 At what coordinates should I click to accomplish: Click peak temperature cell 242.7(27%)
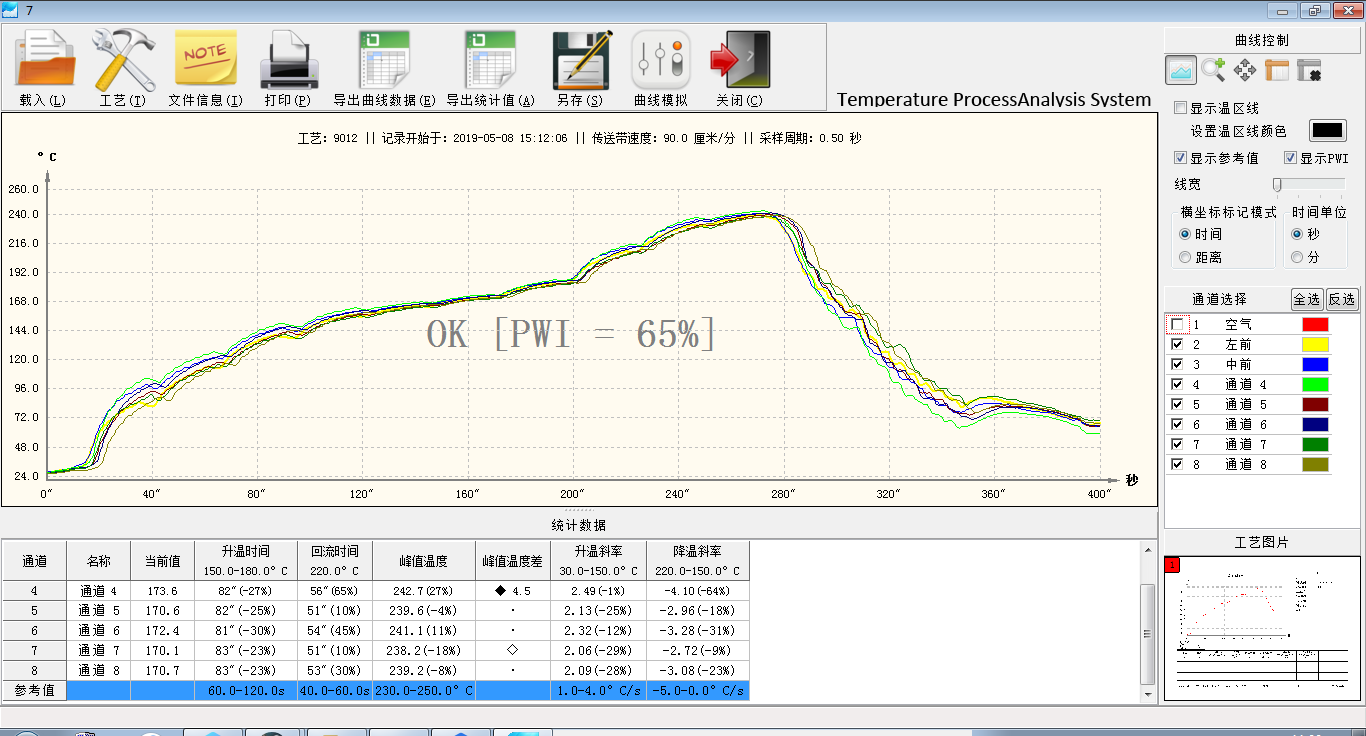tap(424, 590)
